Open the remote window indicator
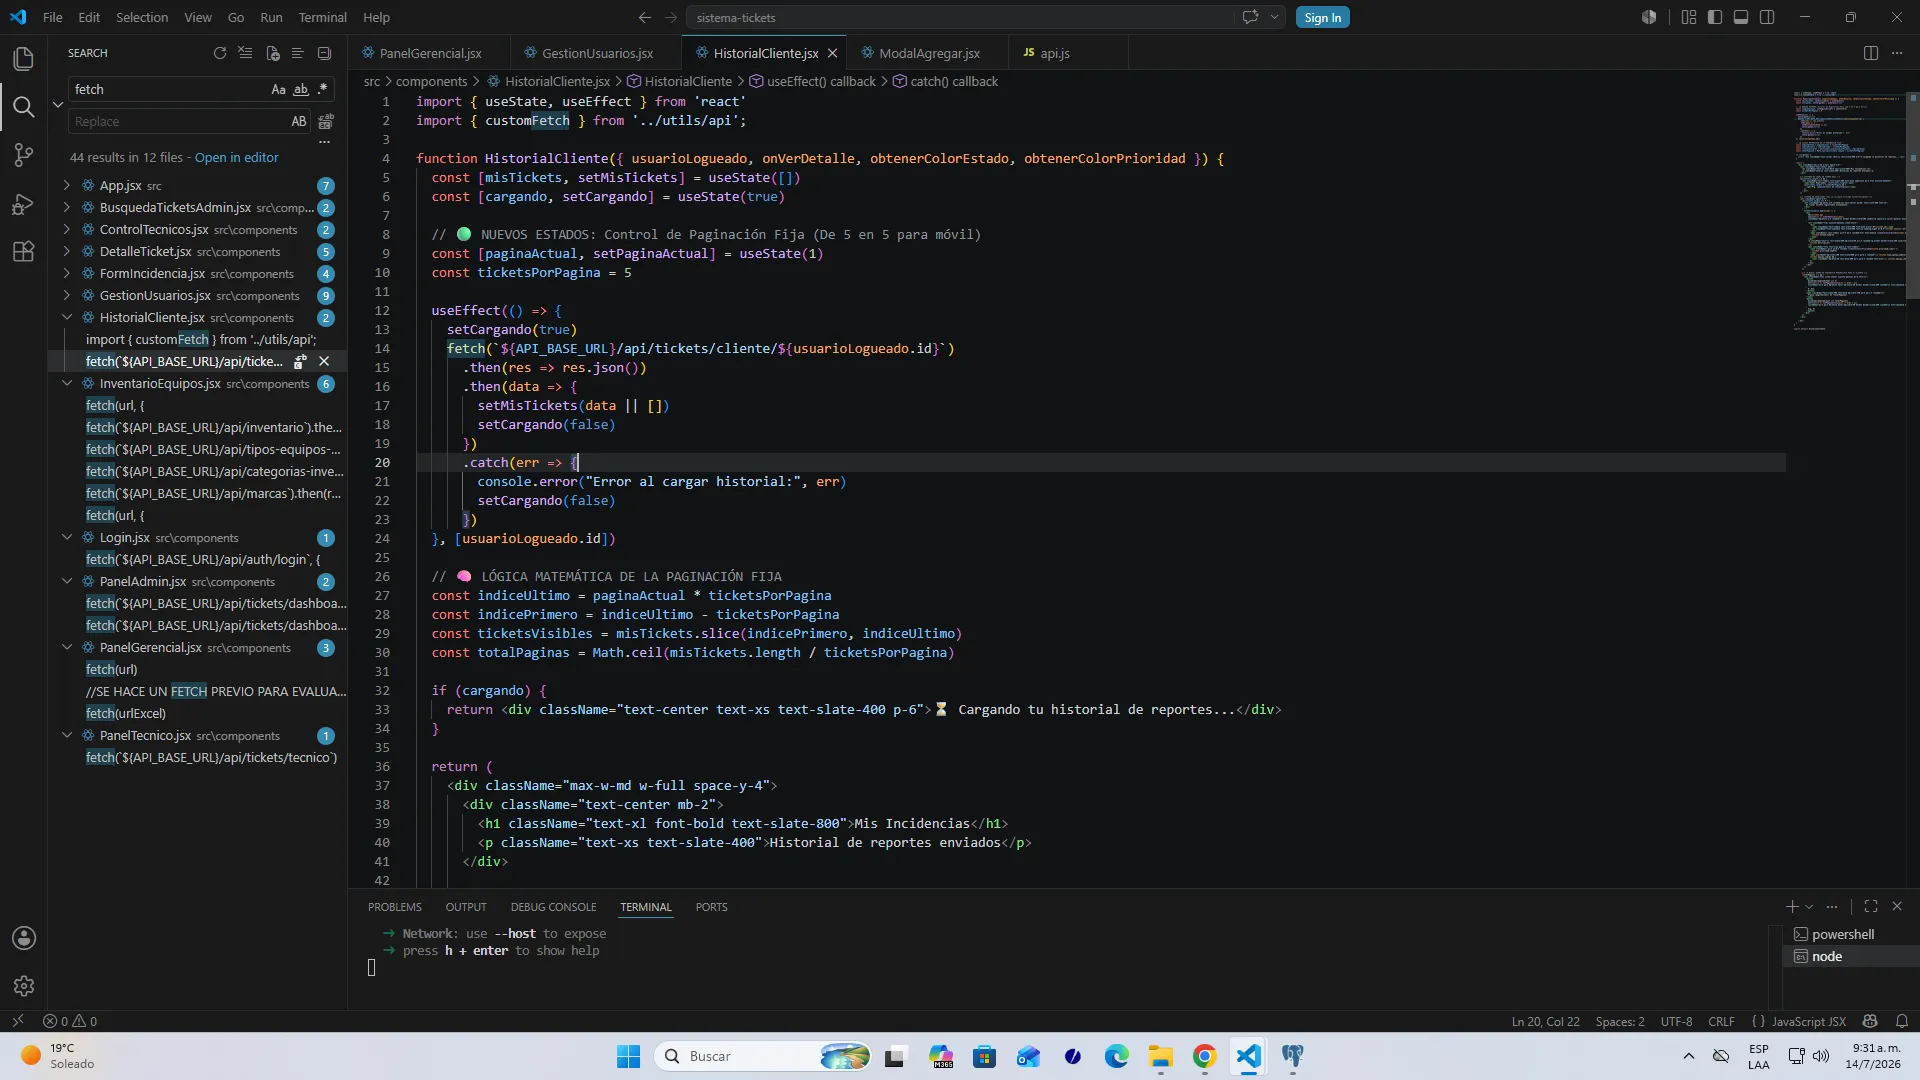1920x1080 pixels. pos(18,1021)
